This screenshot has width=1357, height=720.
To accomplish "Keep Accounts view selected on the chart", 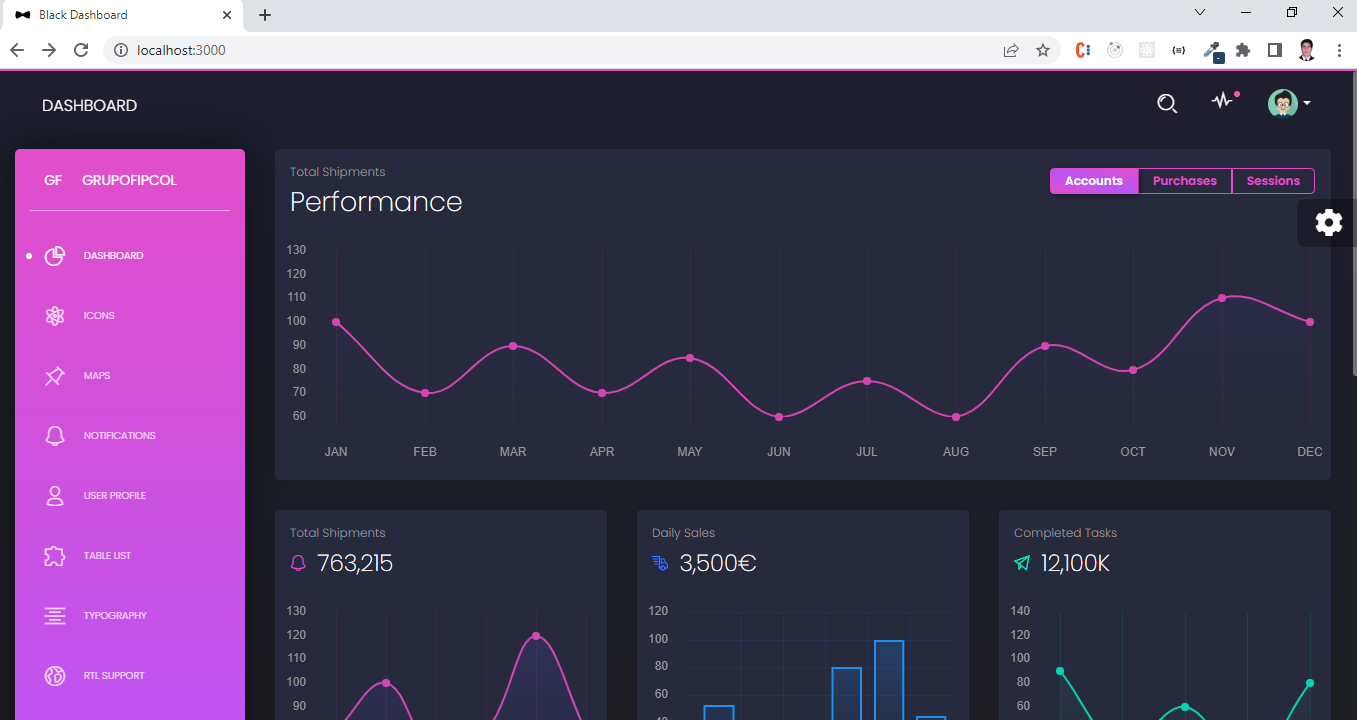I will click(1093, 181).
